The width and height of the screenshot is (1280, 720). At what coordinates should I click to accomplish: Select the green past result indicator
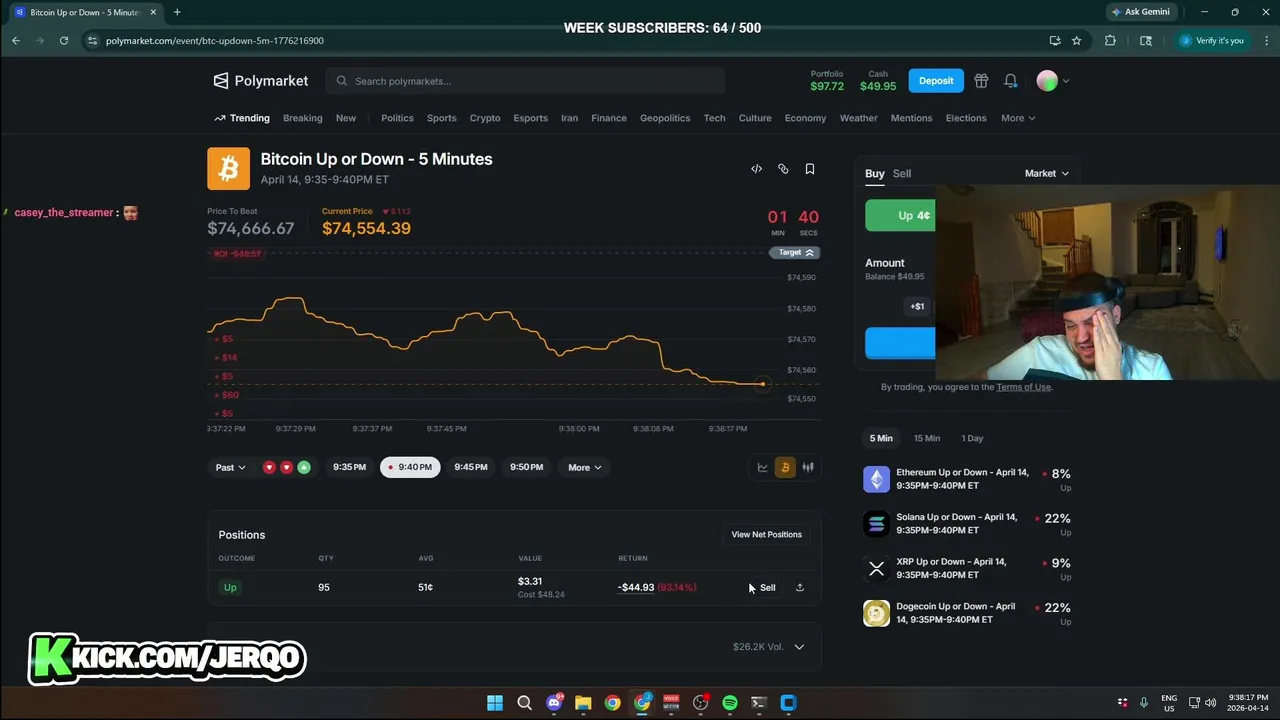tap(304, 467)
